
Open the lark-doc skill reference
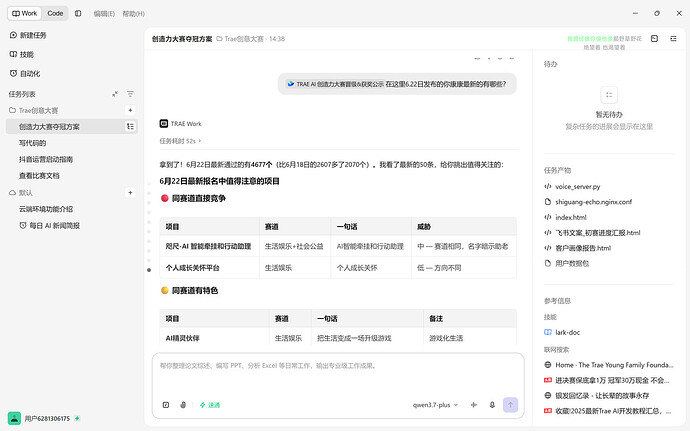coord(567,332)
